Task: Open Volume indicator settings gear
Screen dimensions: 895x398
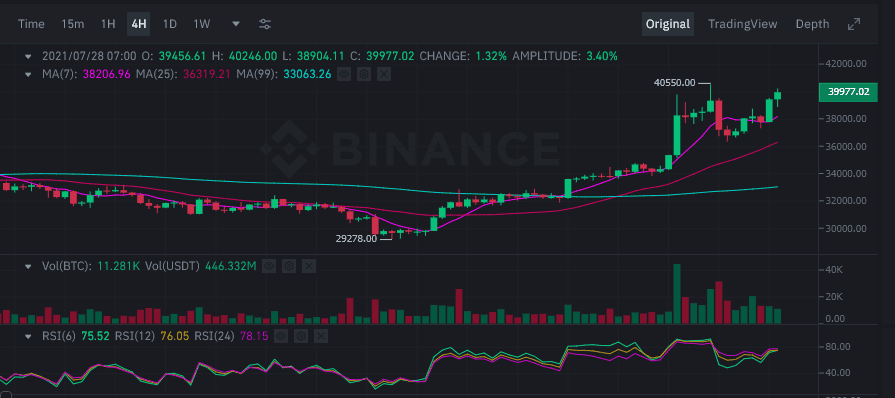Action: coord(288,266)
